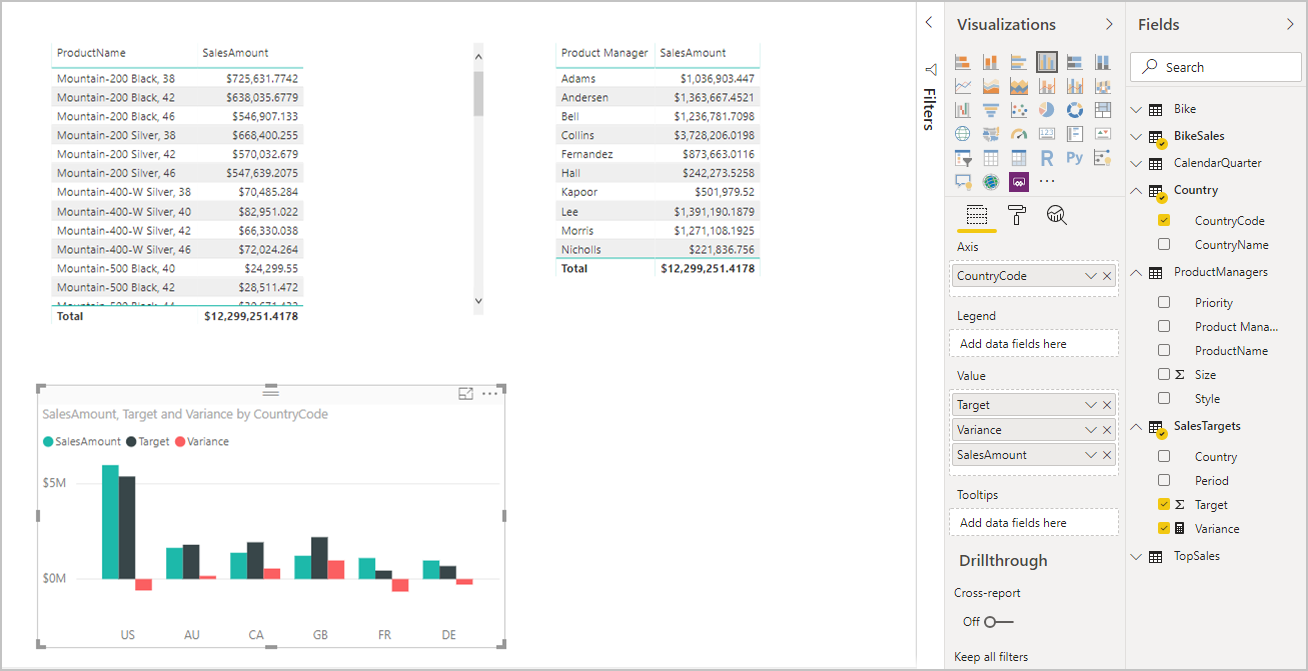Image resolution: width=1308 pixels, height=671 pixels.
Task: Check the Period field under SalesTargets
Action: pos(1164,480)
